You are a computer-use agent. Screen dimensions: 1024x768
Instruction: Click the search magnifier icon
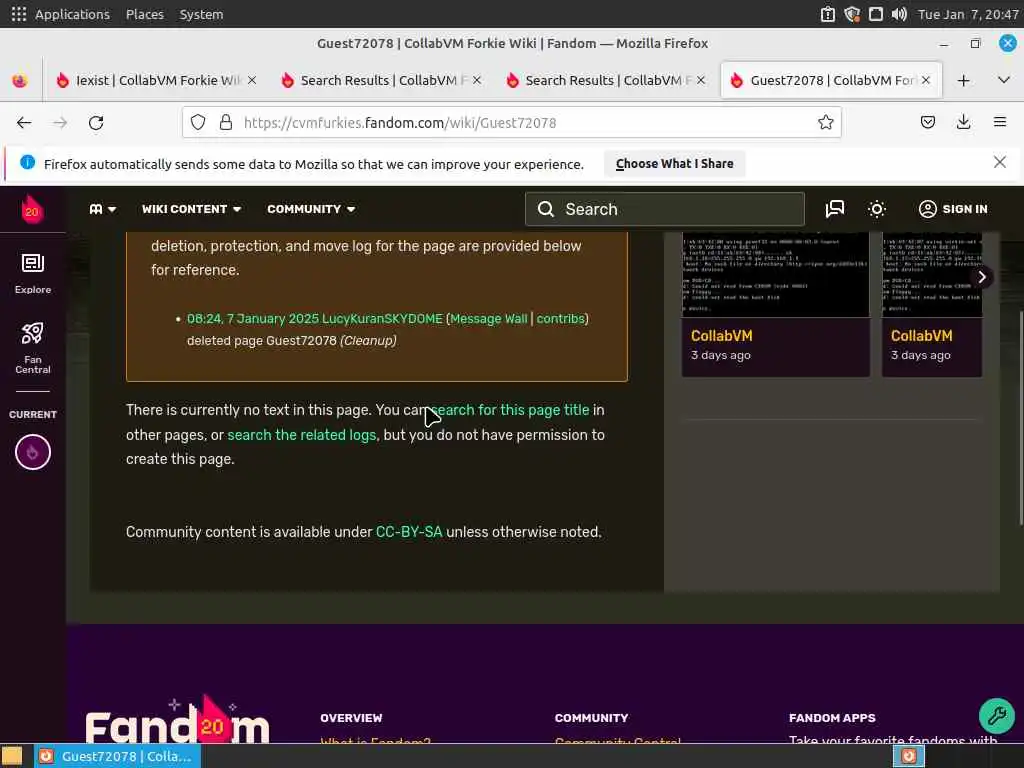click(x=546, y=209)
